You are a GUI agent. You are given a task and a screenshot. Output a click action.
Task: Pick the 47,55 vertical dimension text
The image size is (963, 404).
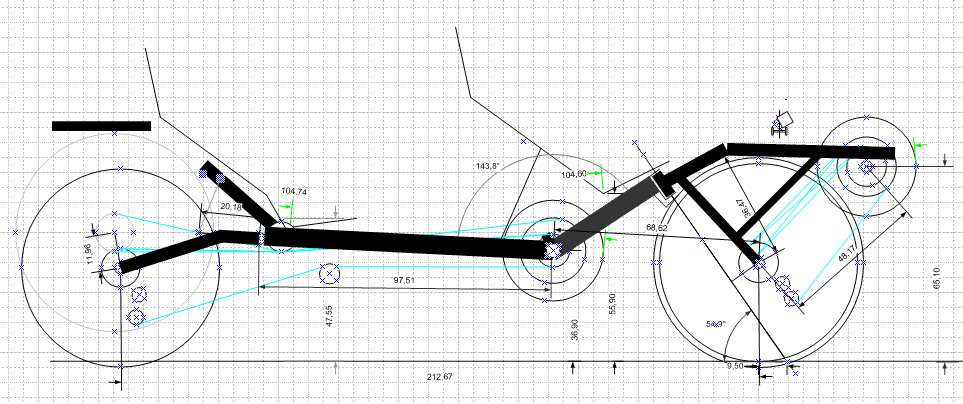coord(329,316)
